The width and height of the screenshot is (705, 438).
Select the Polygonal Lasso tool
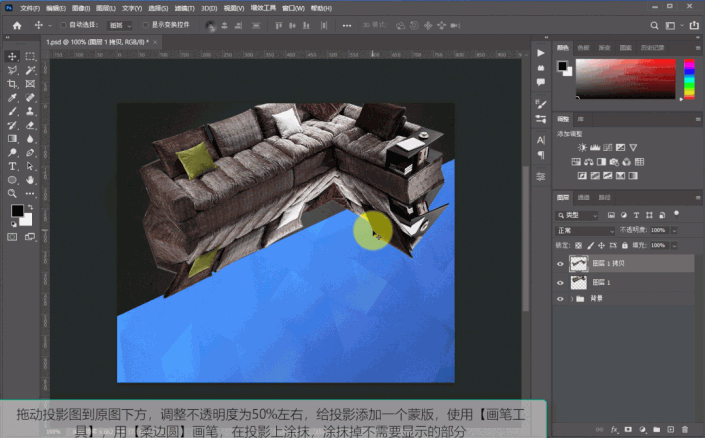(x=12, y=70)
